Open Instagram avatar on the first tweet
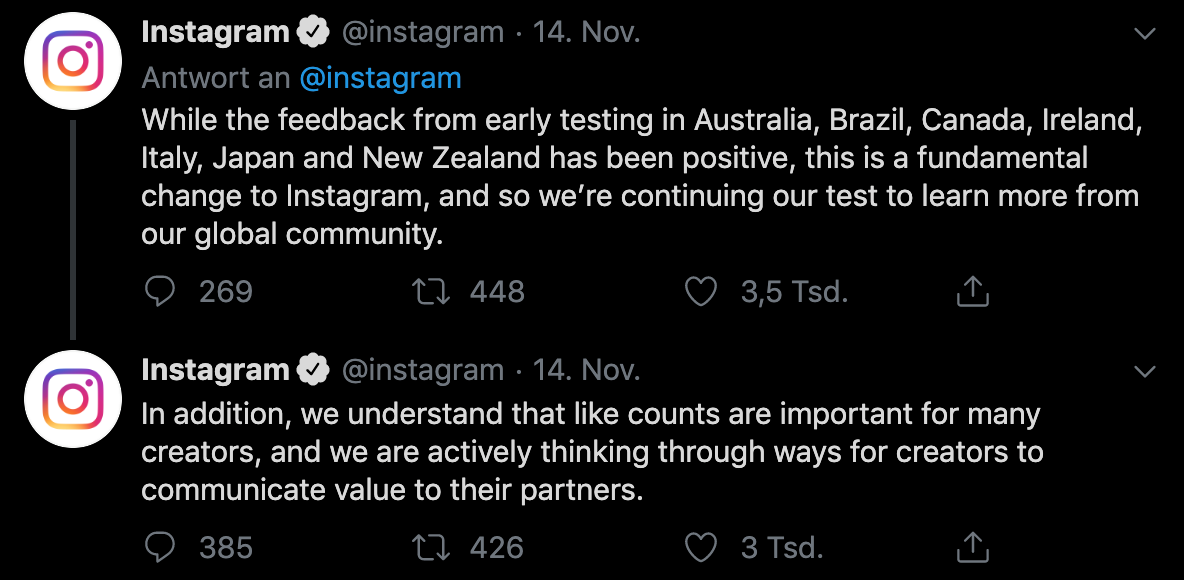Image resolution: width=1184 pixels, height=580 pixels. click(72, 61)
